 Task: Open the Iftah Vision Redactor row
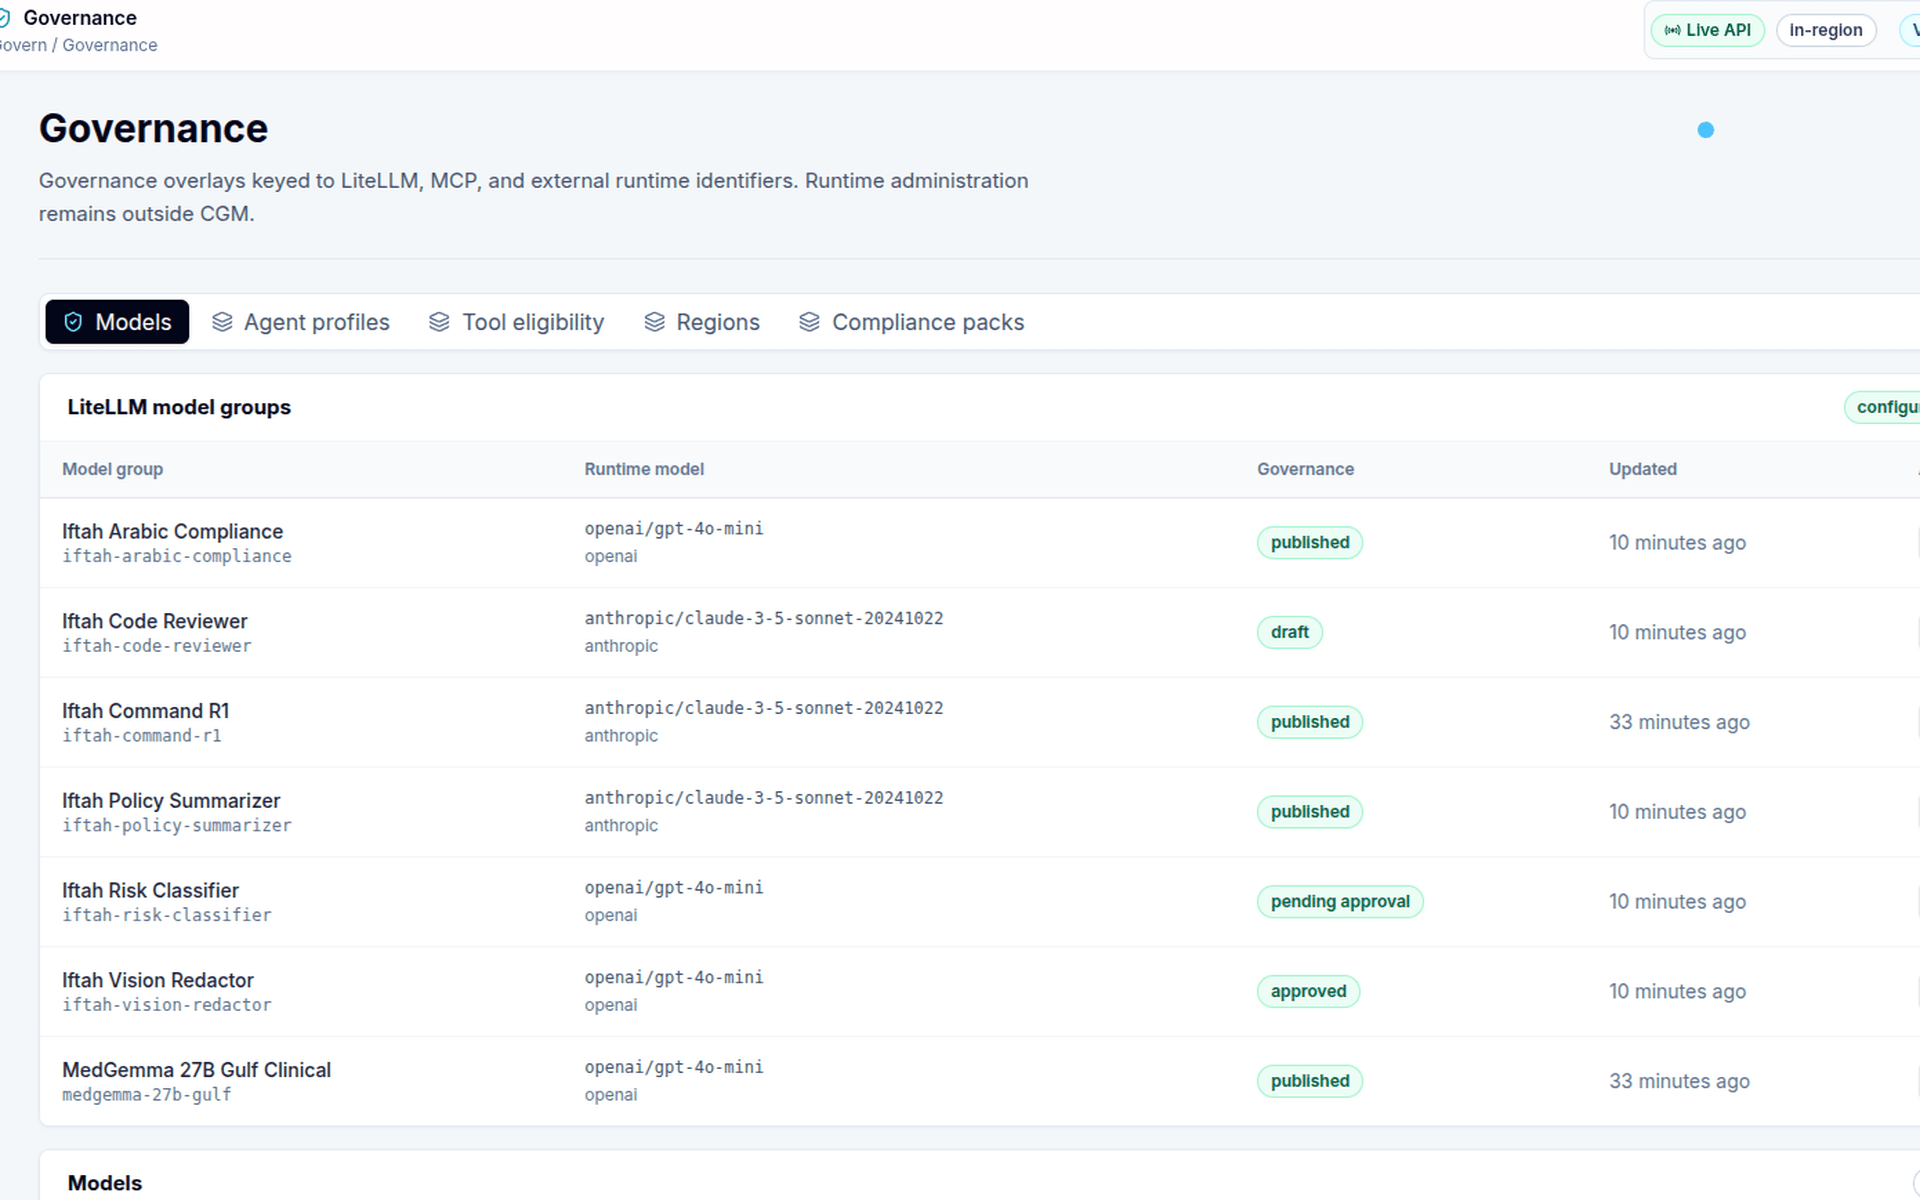(980, 992)
